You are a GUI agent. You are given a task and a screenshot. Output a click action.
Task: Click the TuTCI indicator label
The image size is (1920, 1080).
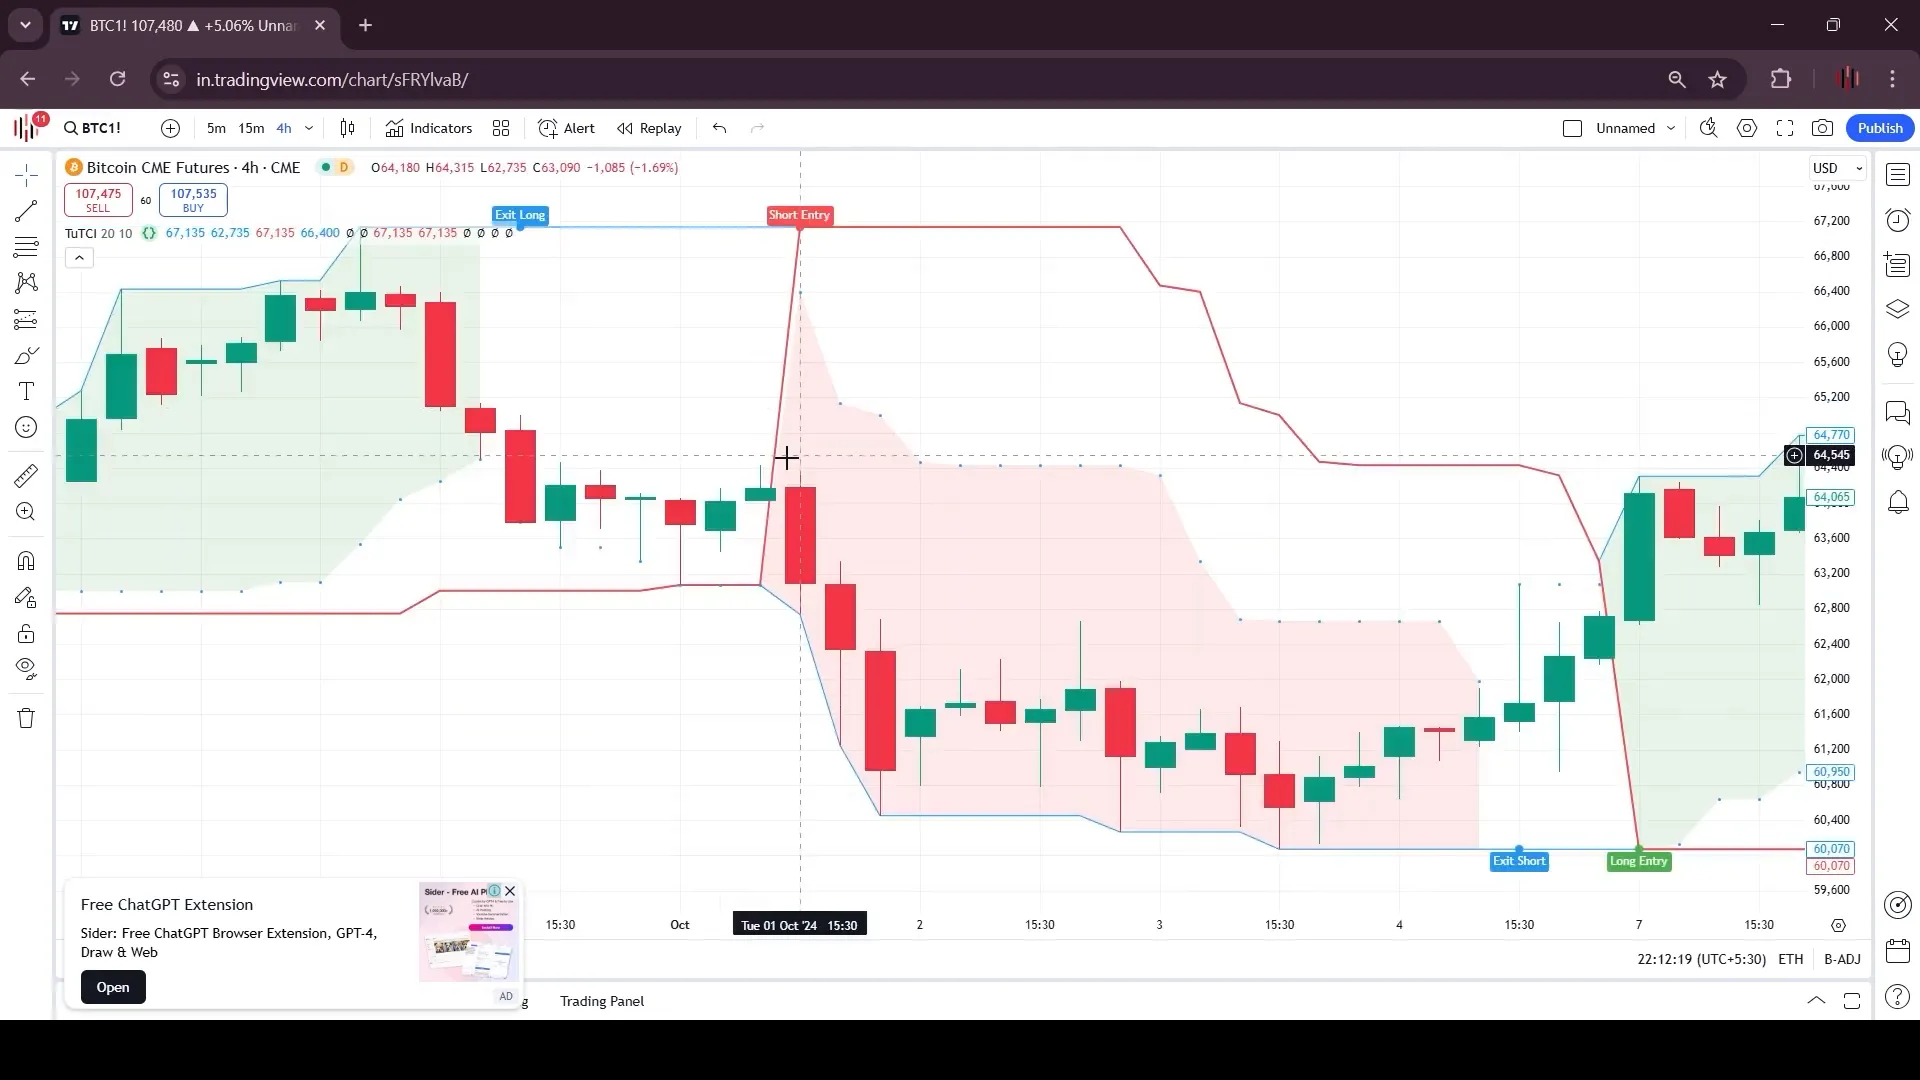83,232
